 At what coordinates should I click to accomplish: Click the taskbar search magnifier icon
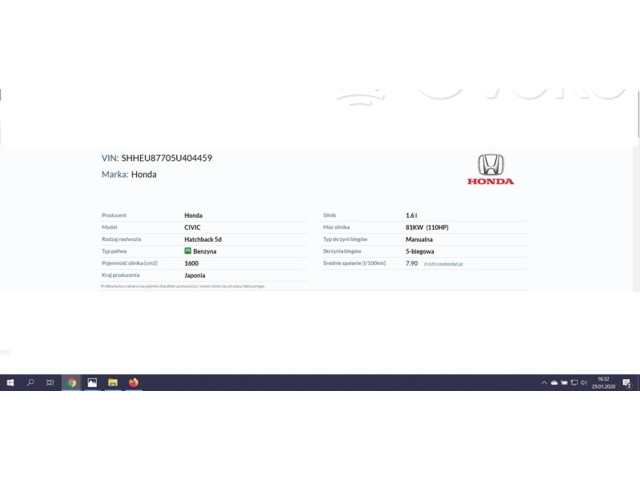pyautogui.click(x=30, y=382)
